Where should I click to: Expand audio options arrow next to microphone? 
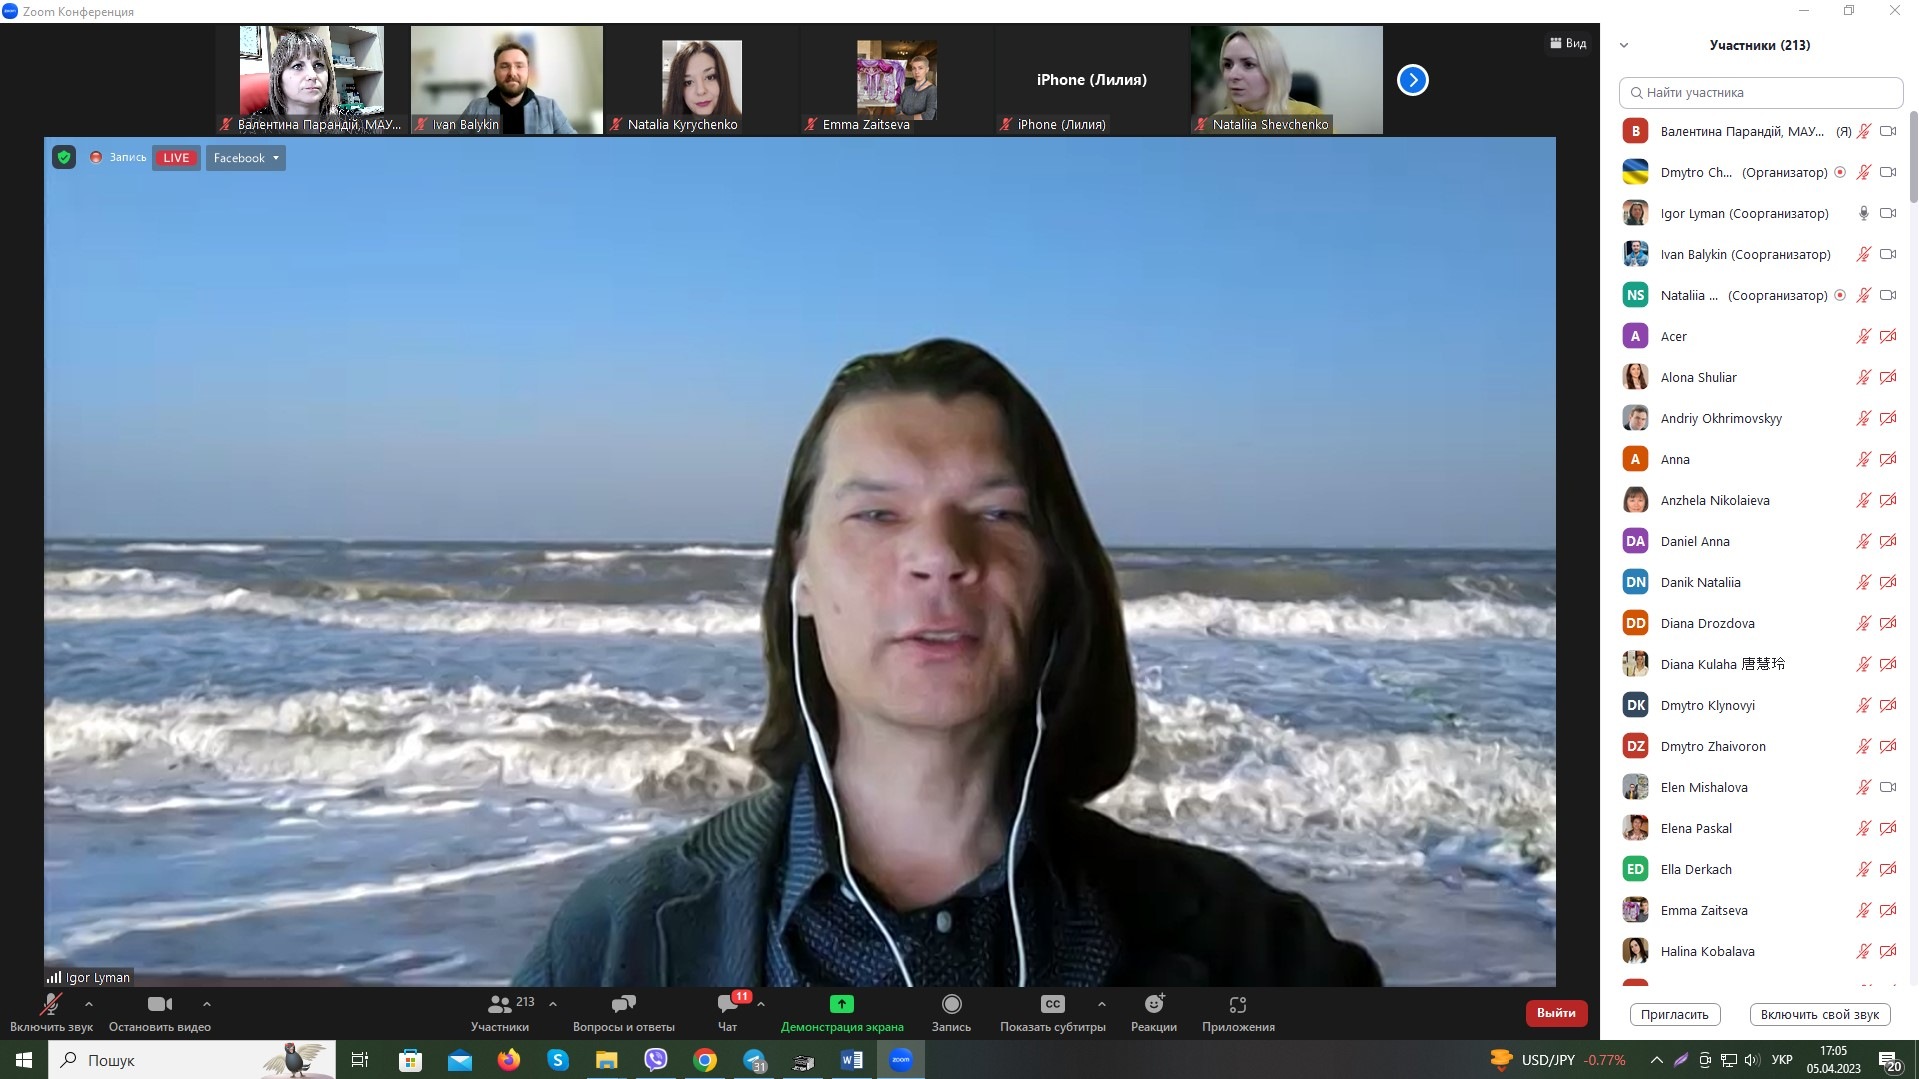coord(89,1004)
